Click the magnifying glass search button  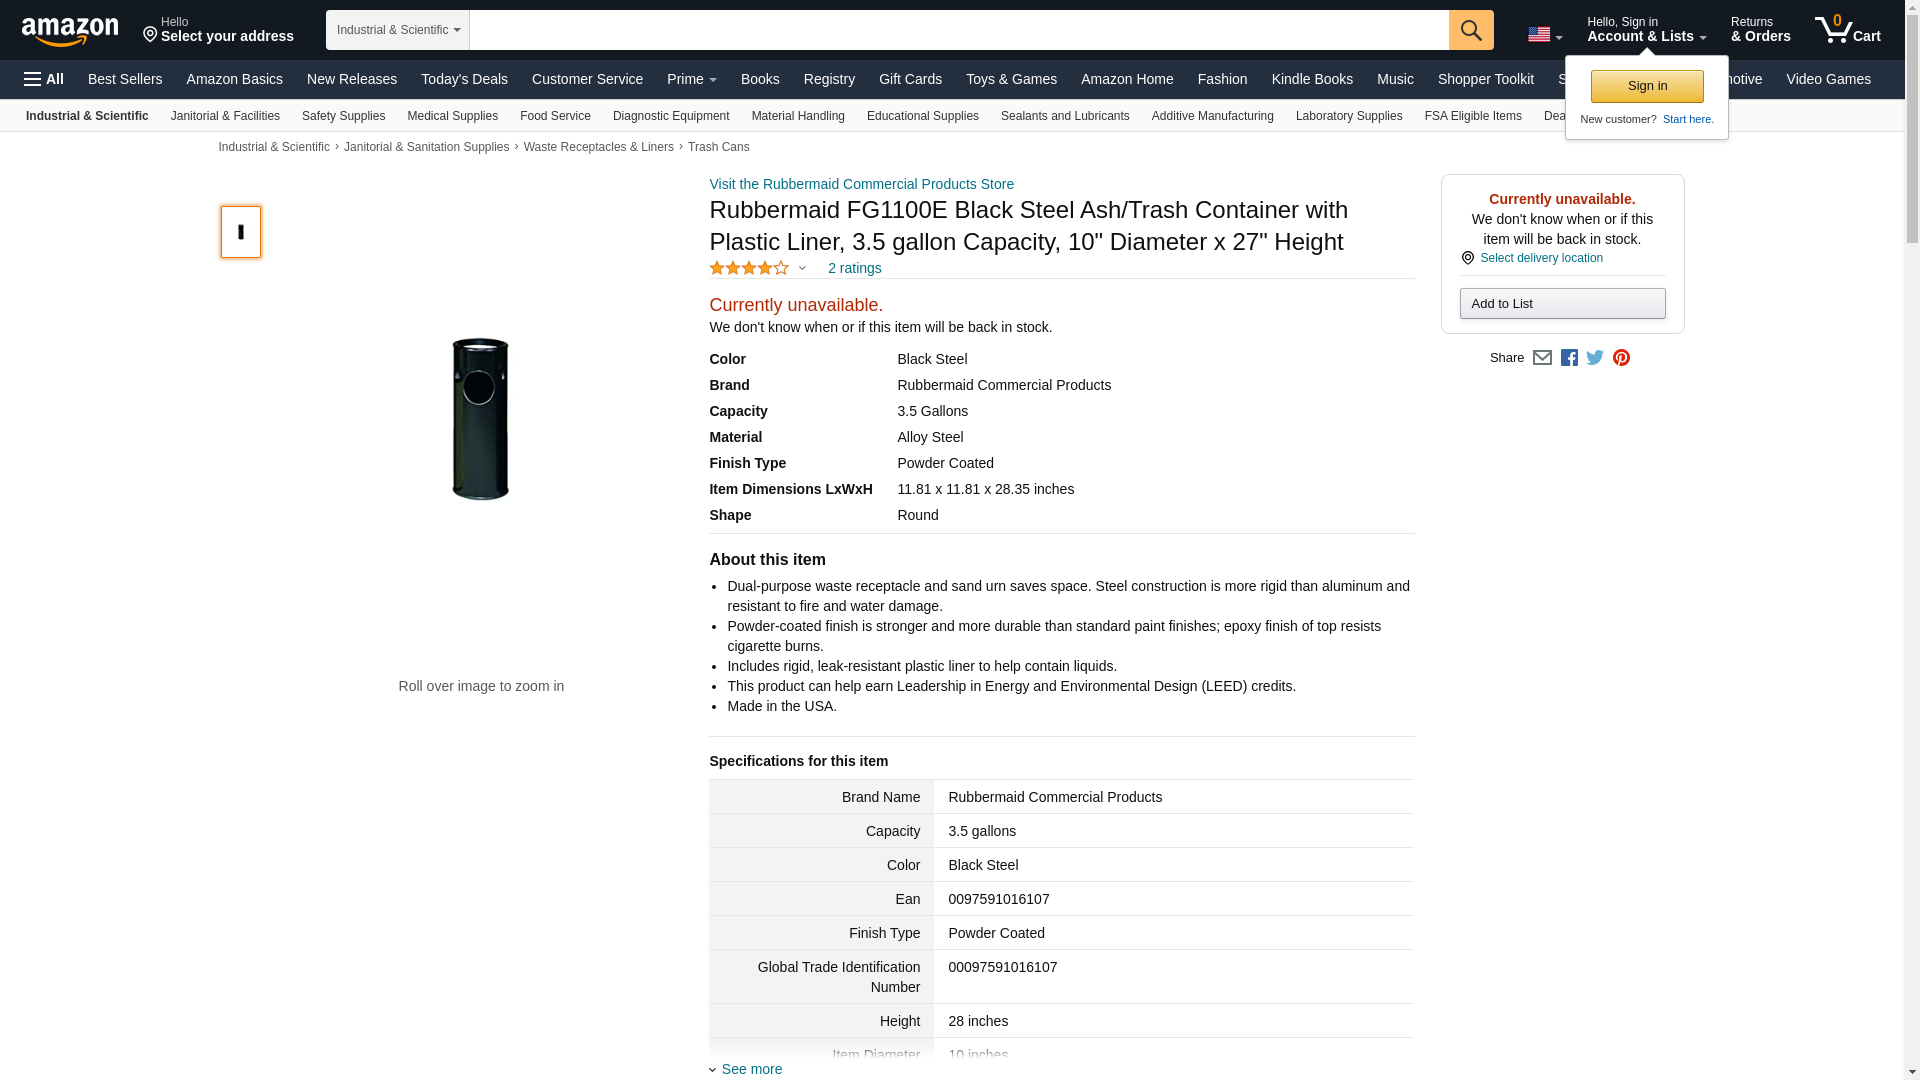coord(1470,30)
